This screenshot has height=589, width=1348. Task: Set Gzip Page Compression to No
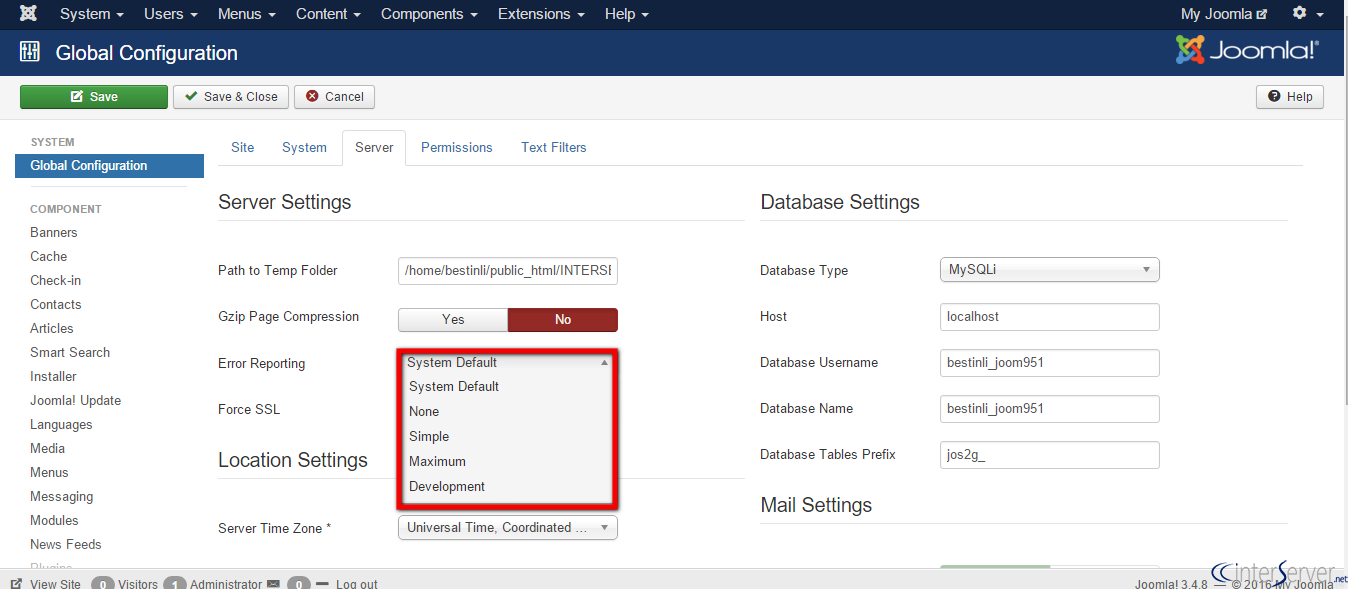563,319
